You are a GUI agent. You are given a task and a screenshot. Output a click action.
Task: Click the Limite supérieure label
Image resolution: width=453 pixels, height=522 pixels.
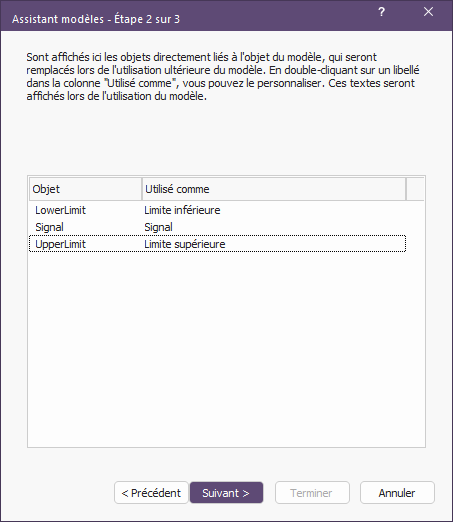click(185, 244)
